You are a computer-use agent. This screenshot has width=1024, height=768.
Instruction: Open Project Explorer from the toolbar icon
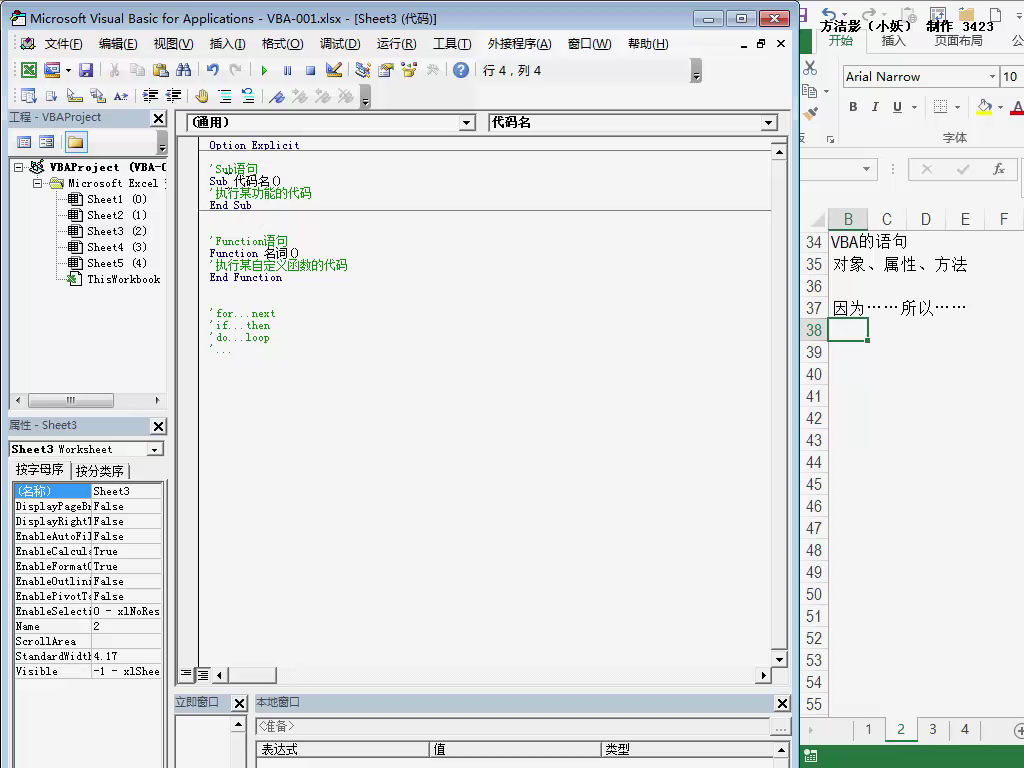pos(362,70)
